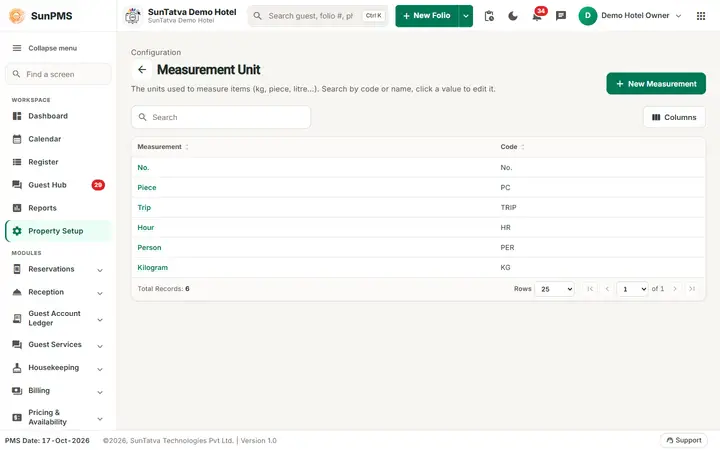Viewport: 720px width, 450px height.
Task: Expand the Reservations menu chevron
Action: pyautogui.click(x=100, y=270)
